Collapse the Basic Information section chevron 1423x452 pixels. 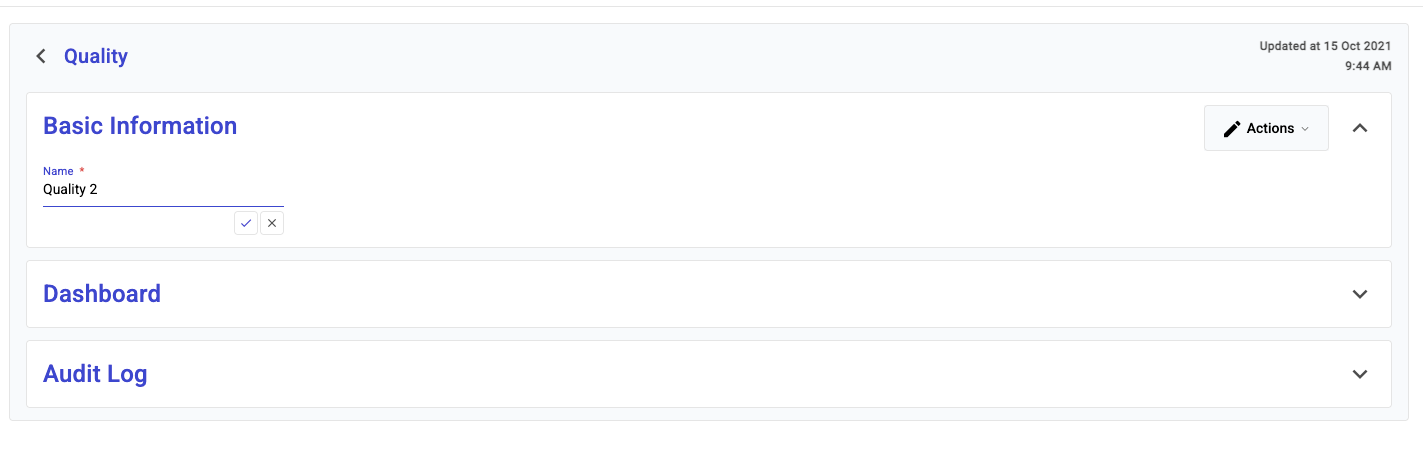1359,128
